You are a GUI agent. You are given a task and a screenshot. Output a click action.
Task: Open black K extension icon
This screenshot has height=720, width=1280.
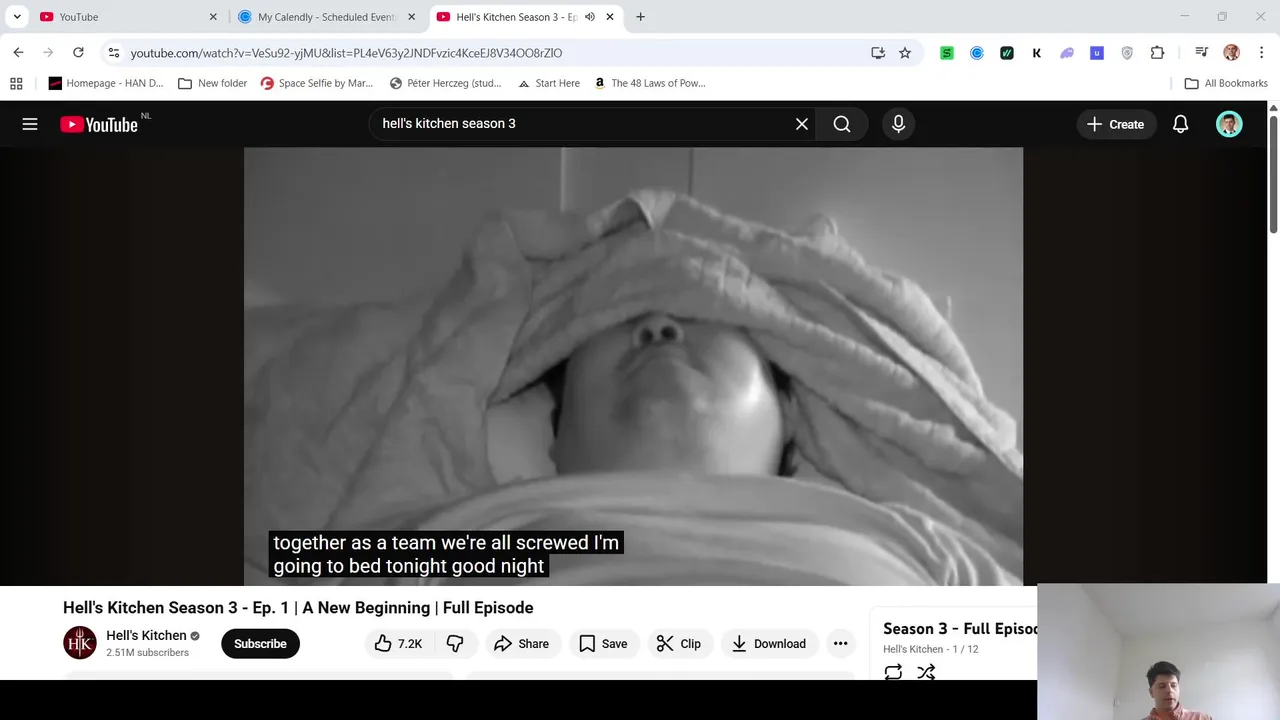pos(1037,53)
